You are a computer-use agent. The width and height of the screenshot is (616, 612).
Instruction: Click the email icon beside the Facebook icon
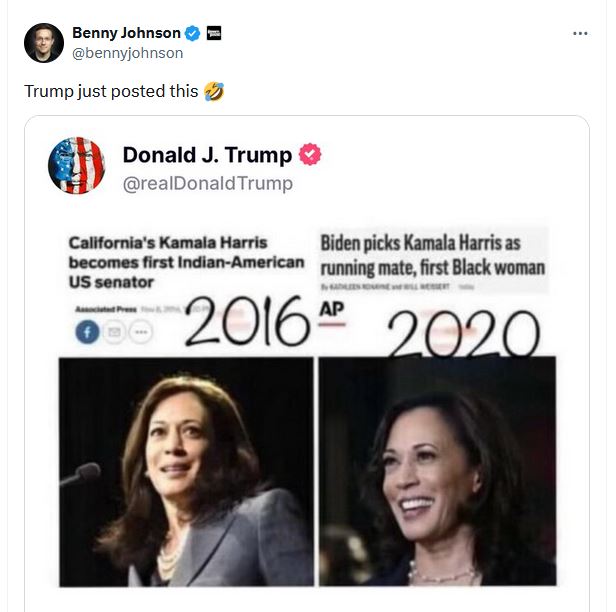113,333
